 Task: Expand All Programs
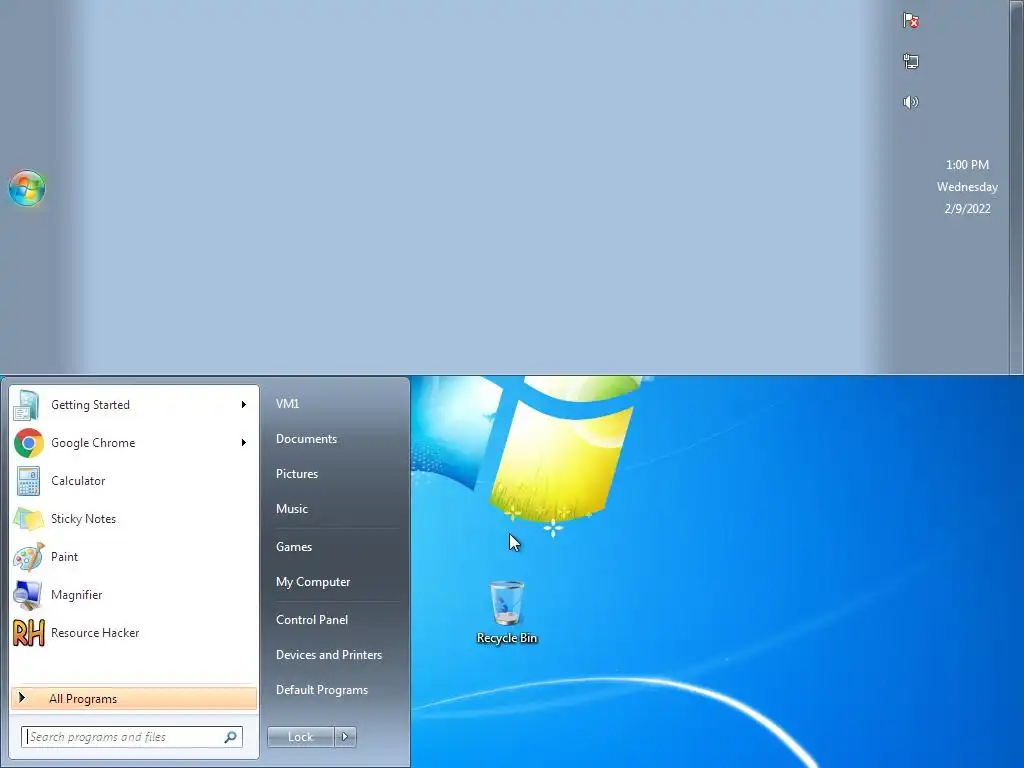(134, 698)
